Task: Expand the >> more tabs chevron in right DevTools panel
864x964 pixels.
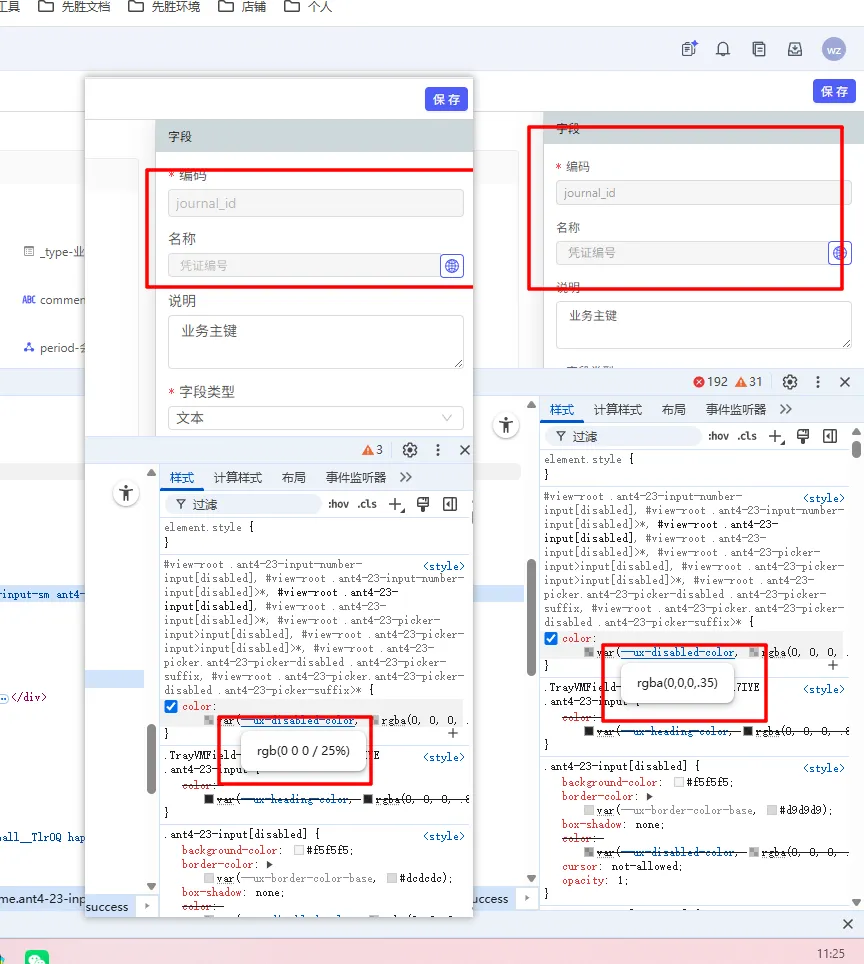Action: [786, 409]
